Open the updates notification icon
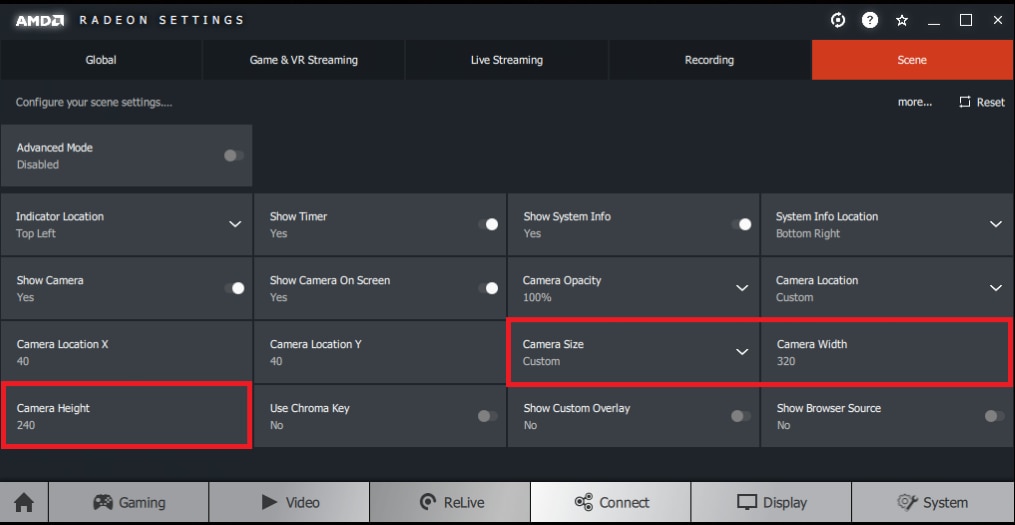The height and width of the screenshot is (525, 1015). click(x=838, y=20)
